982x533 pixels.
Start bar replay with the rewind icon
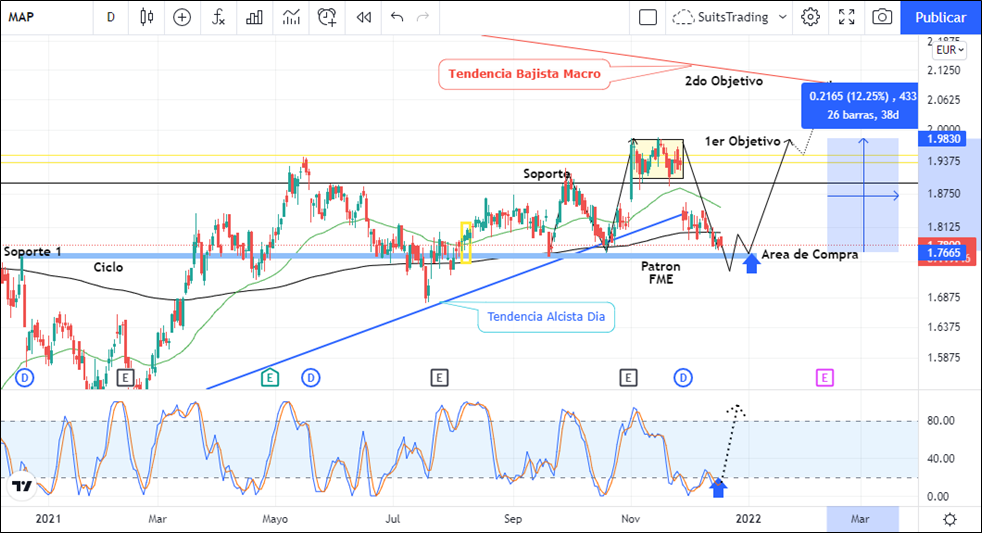tap(364, 17)
